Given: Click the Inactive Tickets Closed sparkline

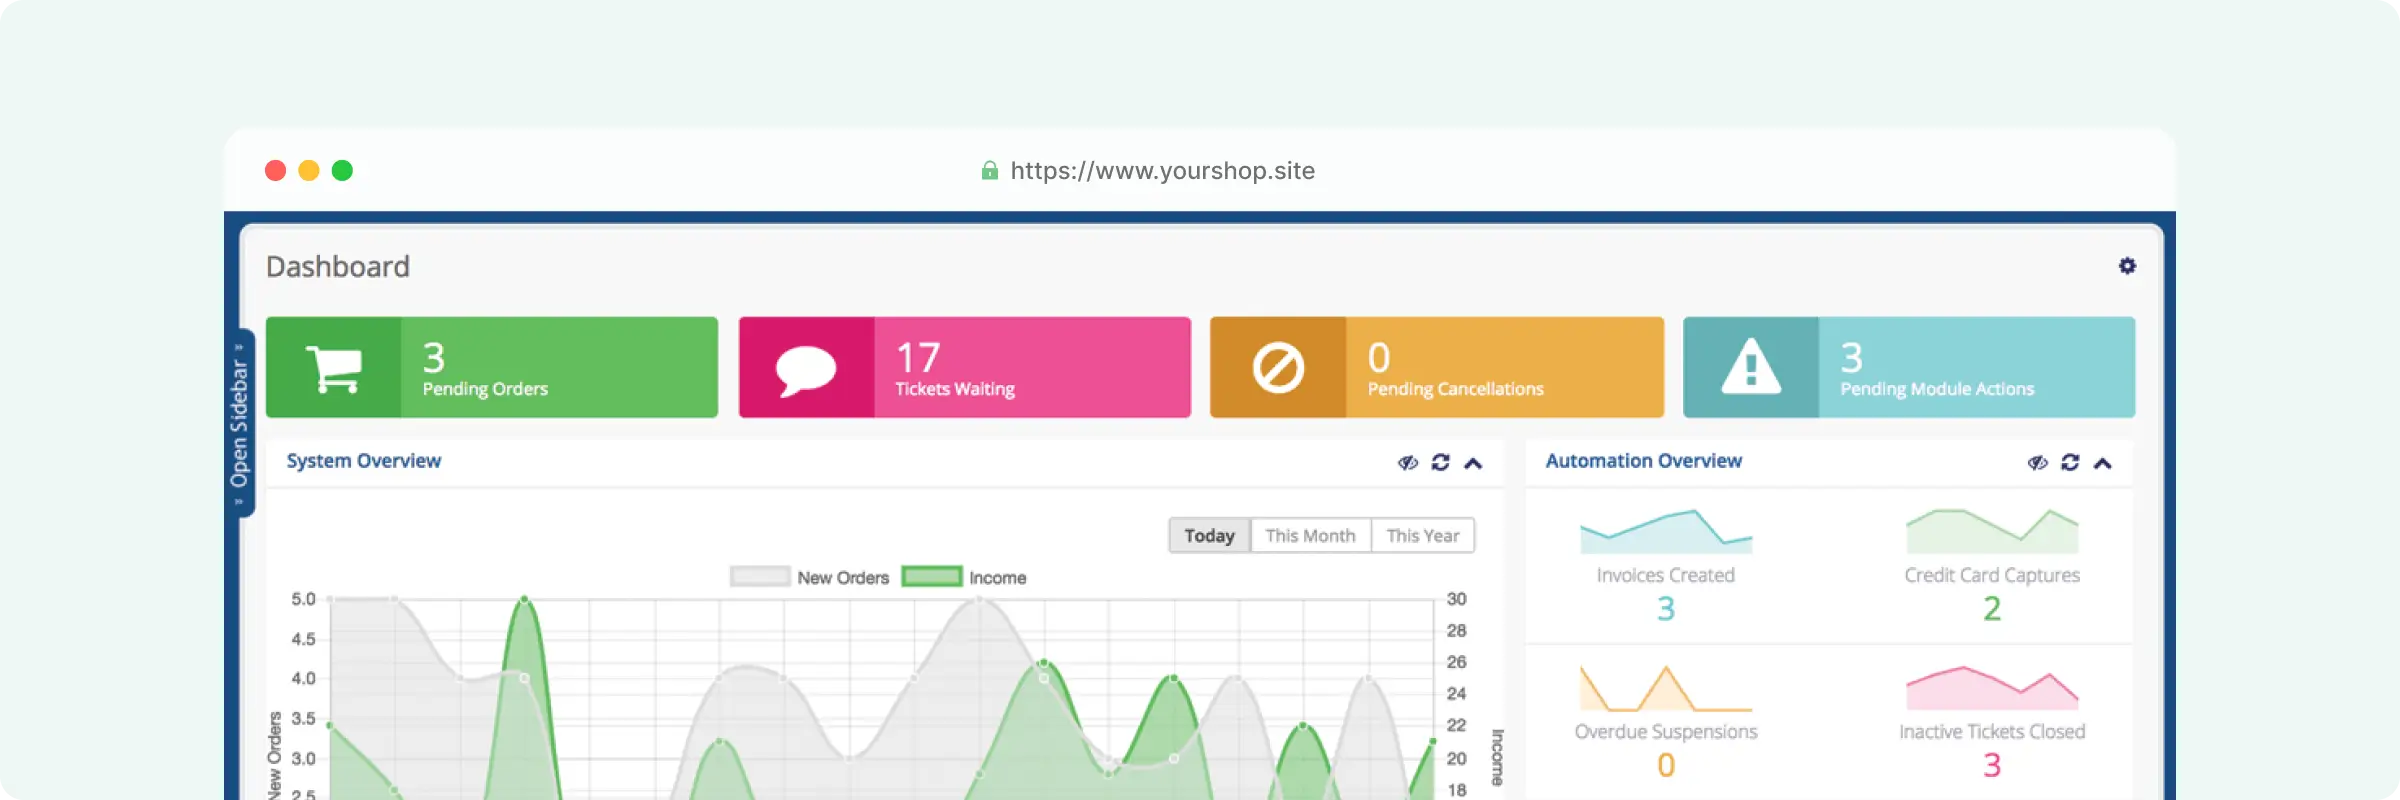Looking at the screenshot, I should coord(1992,688).
